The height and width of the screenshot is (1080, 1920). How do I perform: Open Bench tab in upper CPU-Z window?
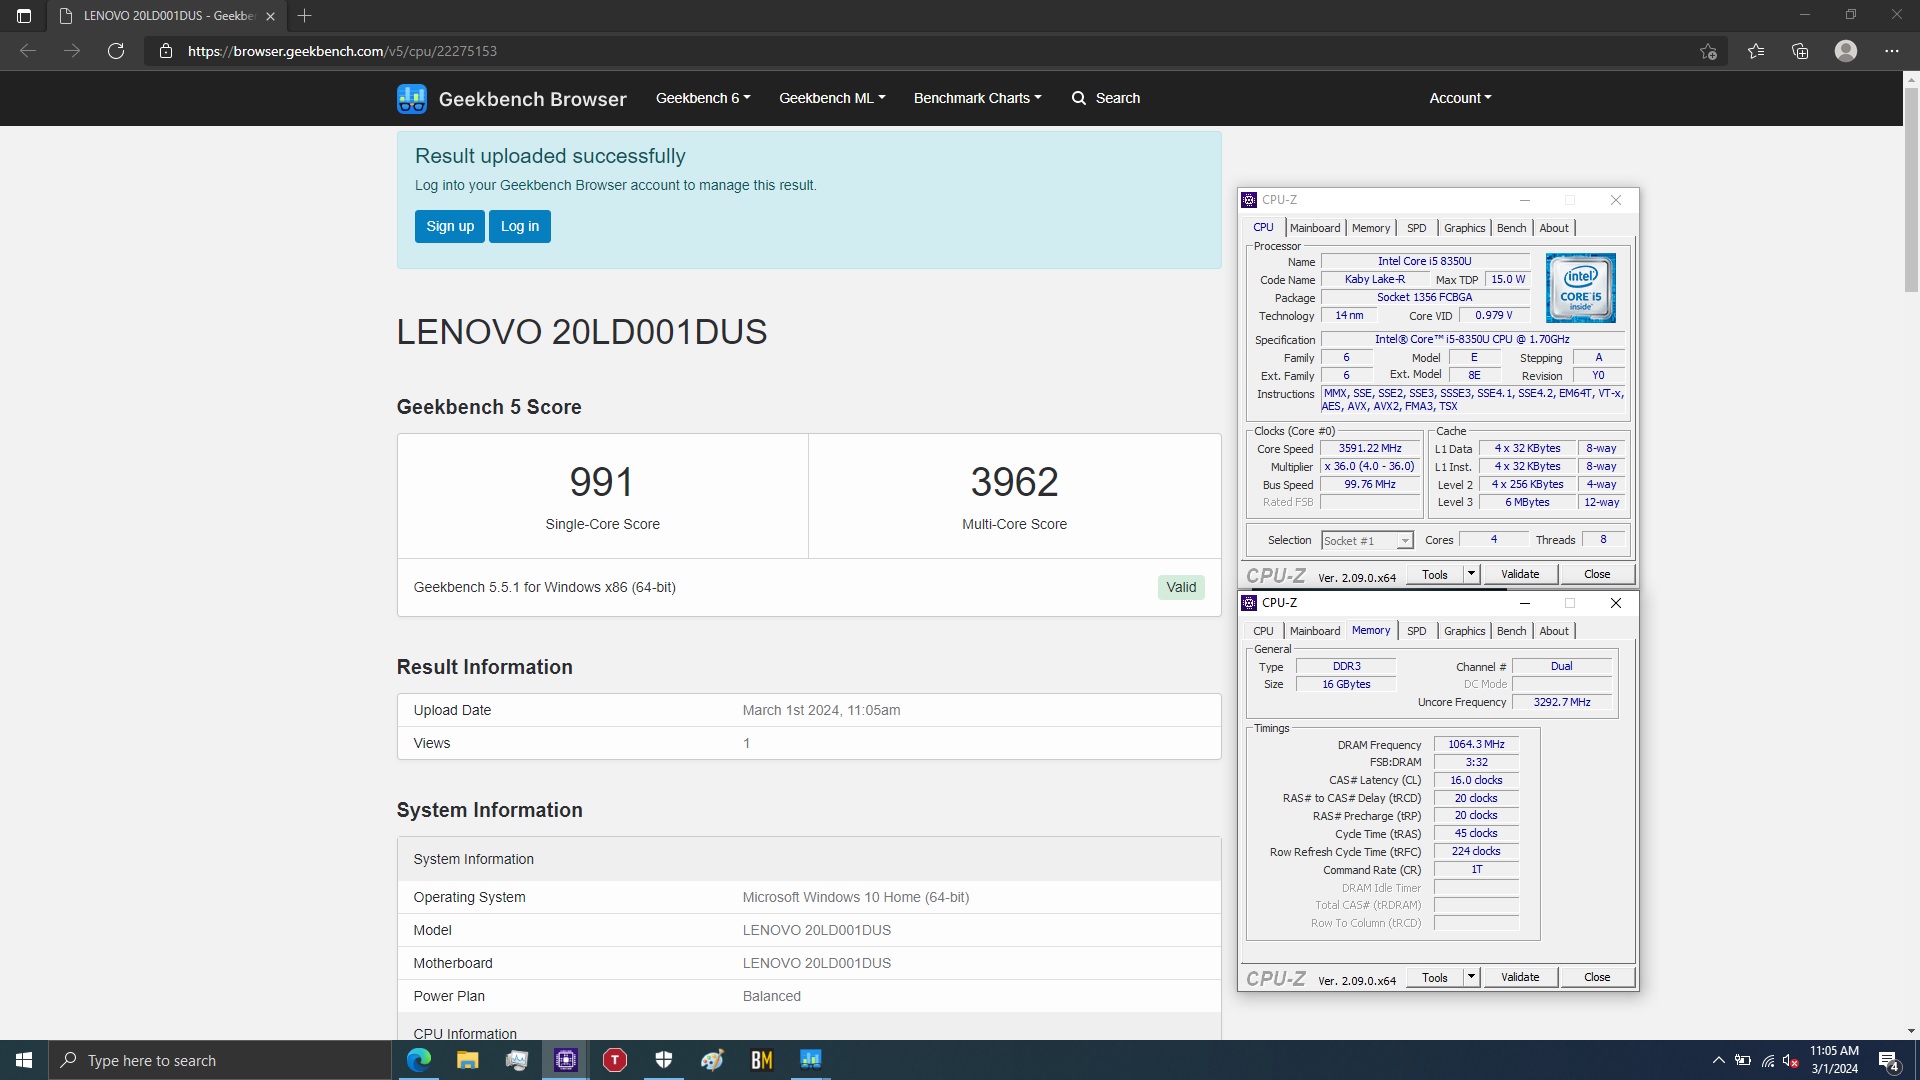coord(1511,228)
